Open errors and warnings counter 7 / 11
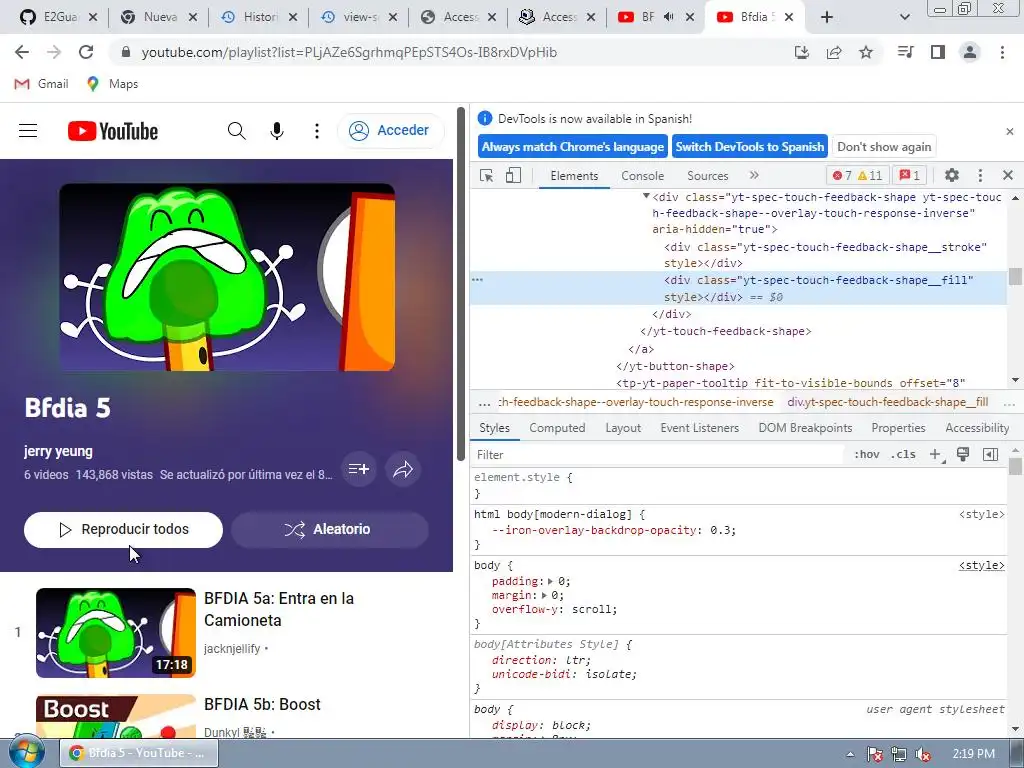This screenshot has width=1024, height=768. pos(857,175)
